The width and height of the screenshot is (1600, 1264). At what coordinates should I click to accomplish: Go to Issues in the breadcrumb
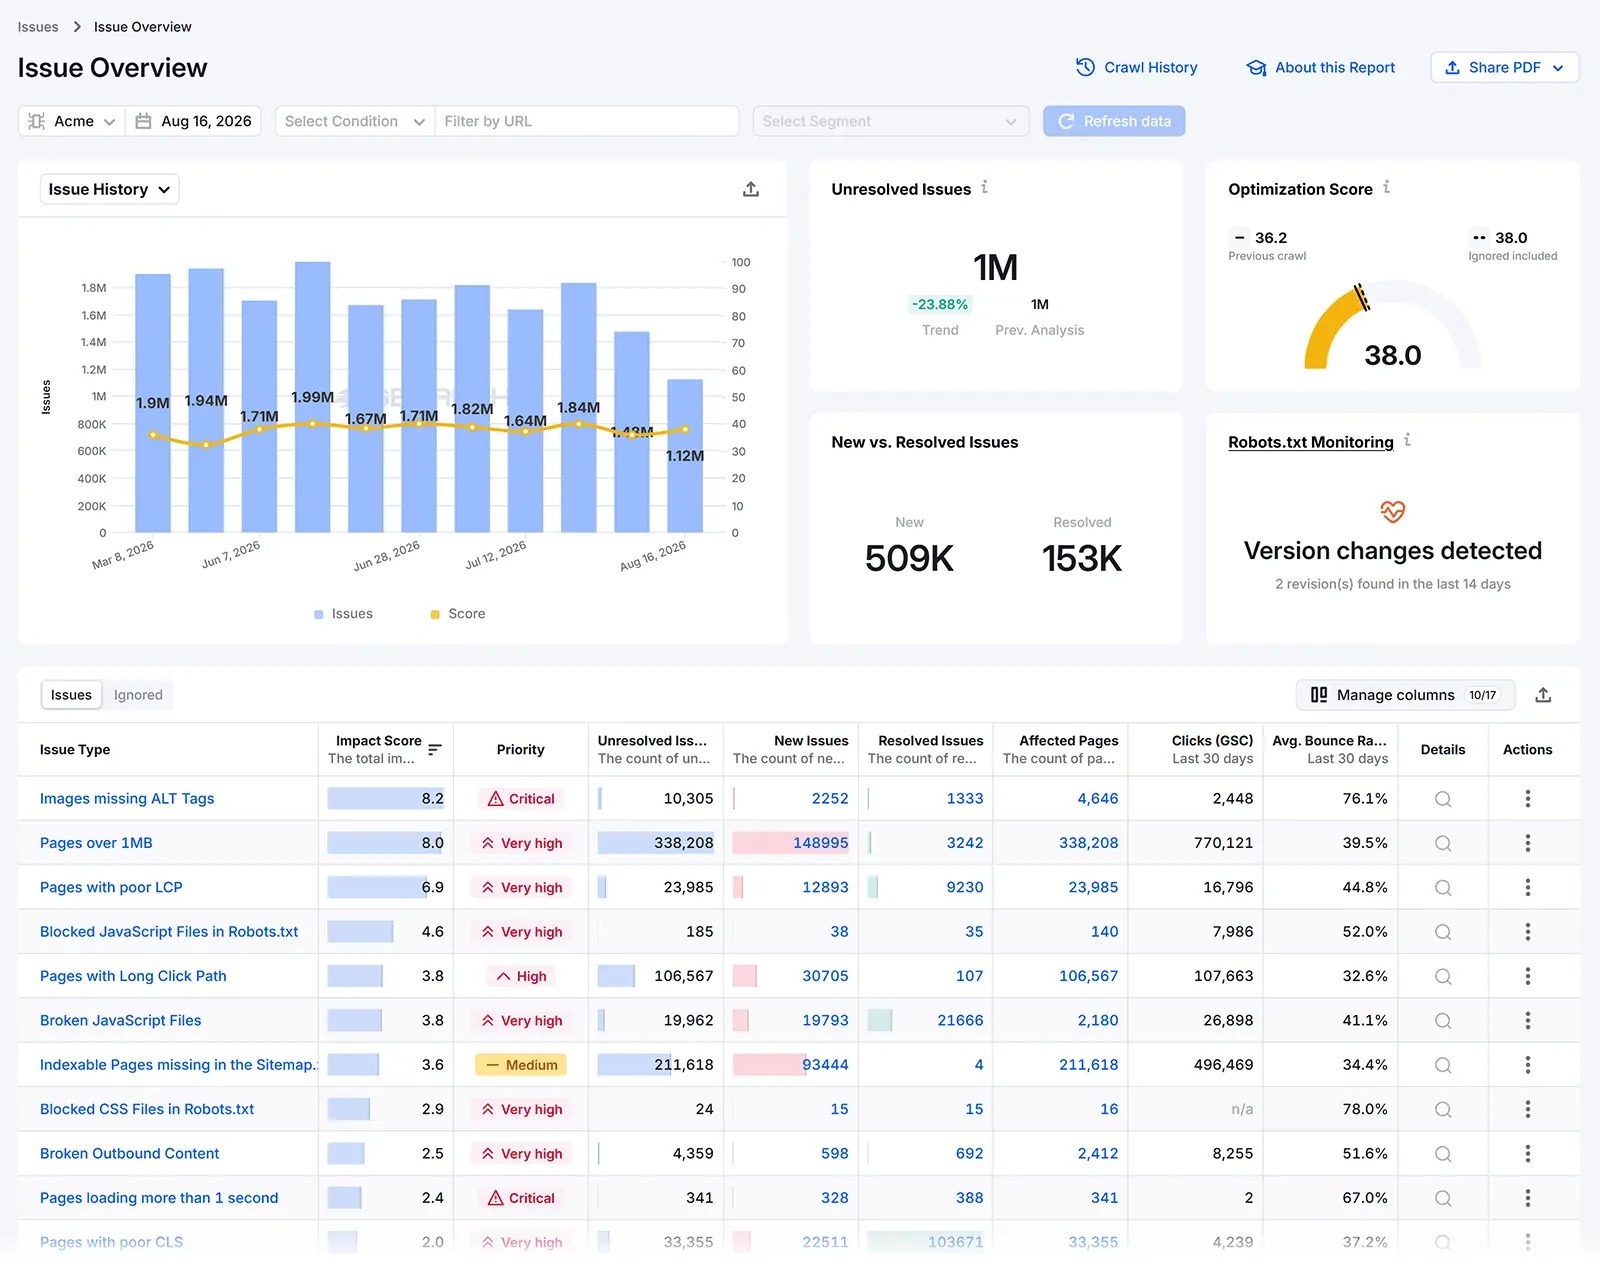pyautogui.click(x=38, y=27)
